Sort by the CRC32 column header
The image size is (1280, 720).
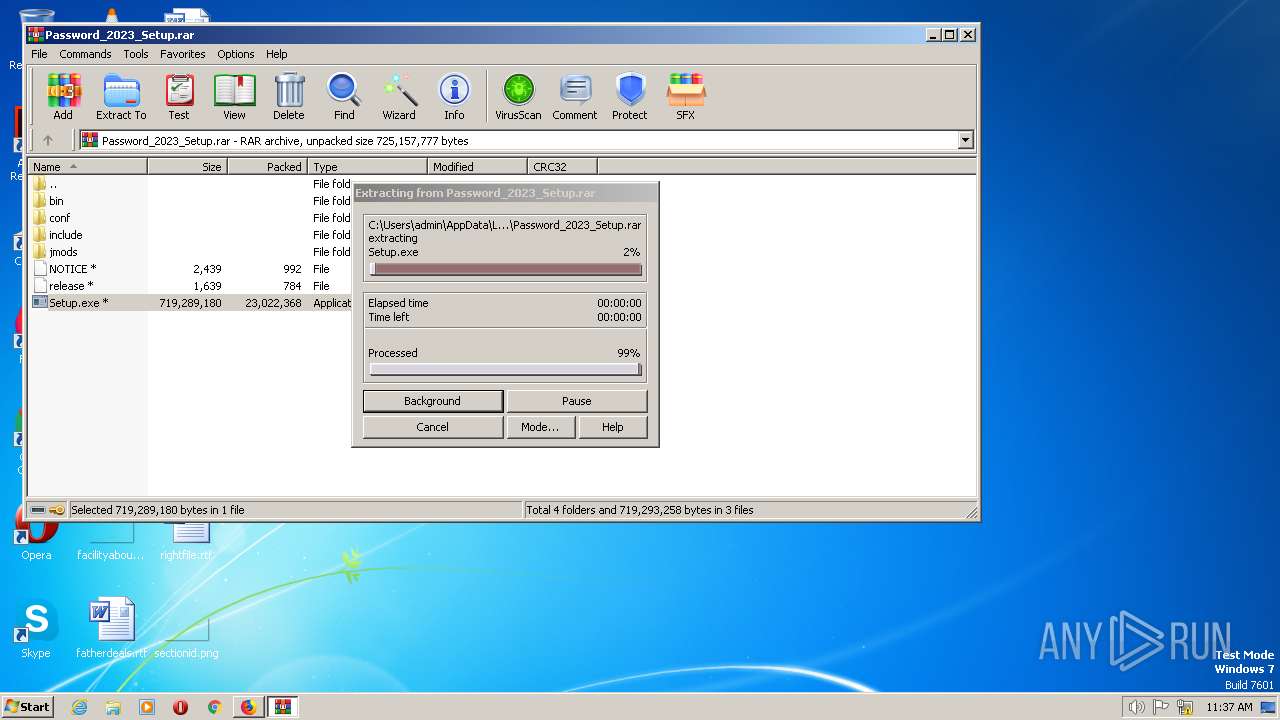click(563, 167)
